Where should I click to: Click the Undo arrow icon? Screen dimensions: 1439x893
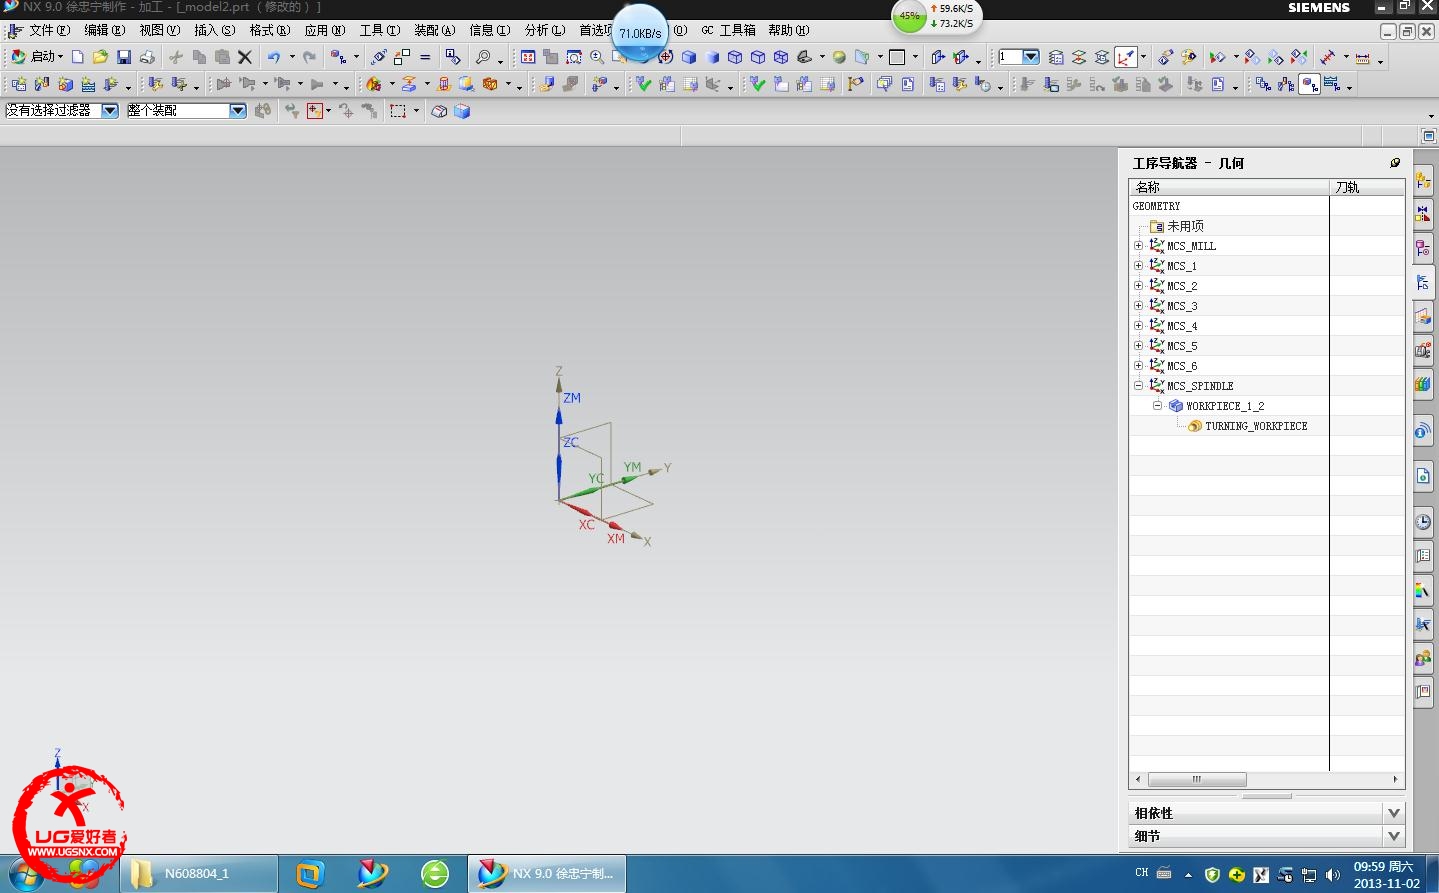273,57
